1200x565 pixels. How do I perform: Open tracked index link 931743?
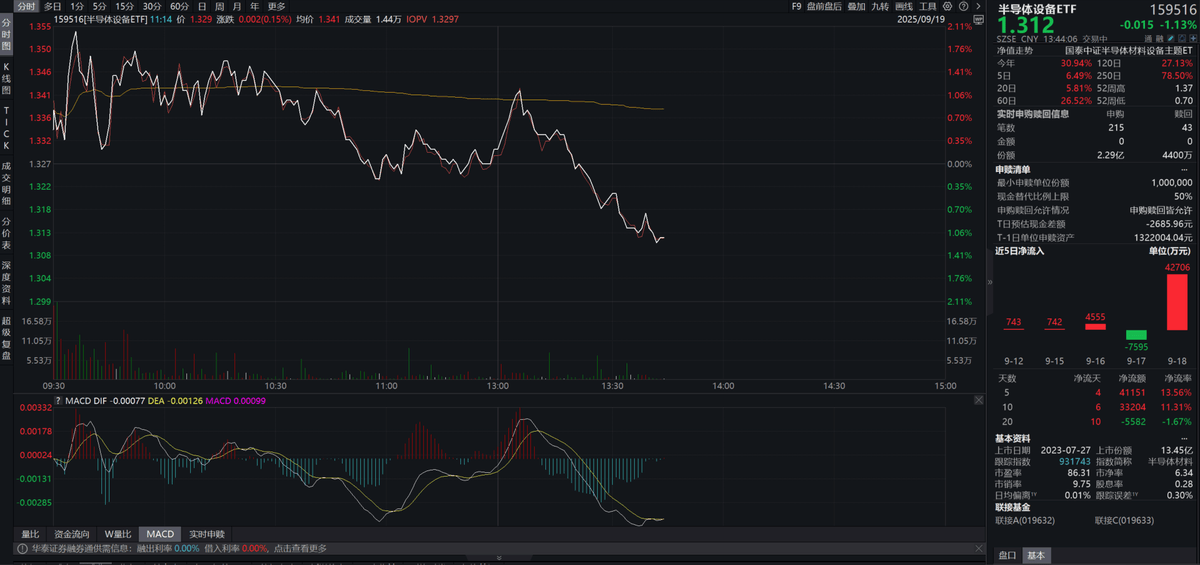tap(1075, 461)
